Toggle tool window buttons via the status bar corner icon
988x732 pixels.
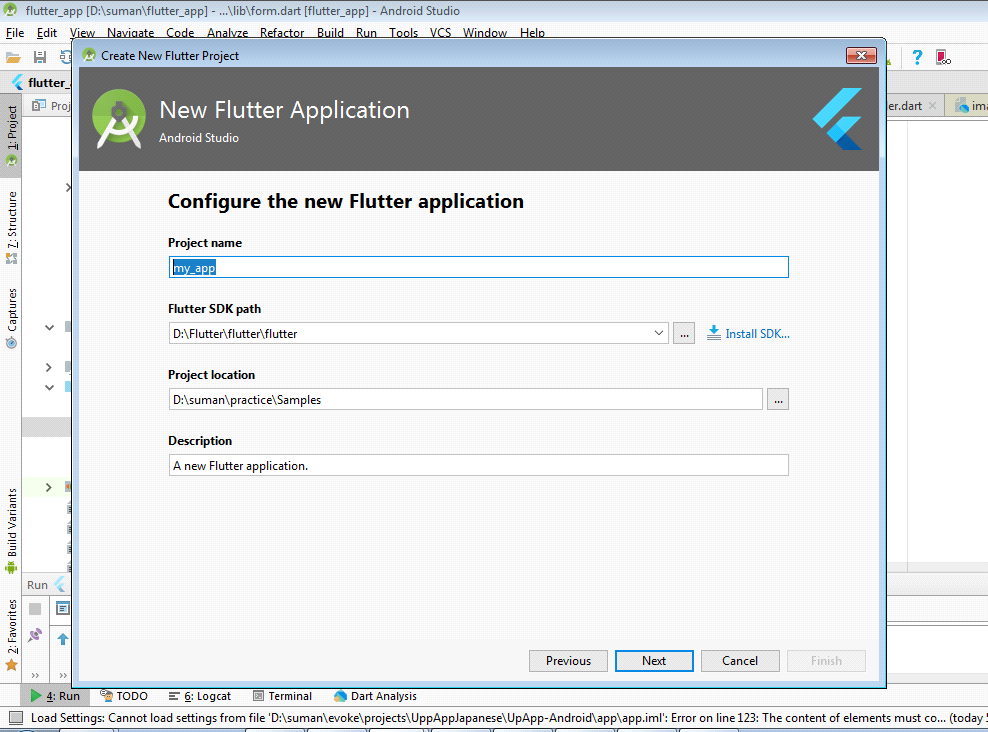click(x=16, y=718)
